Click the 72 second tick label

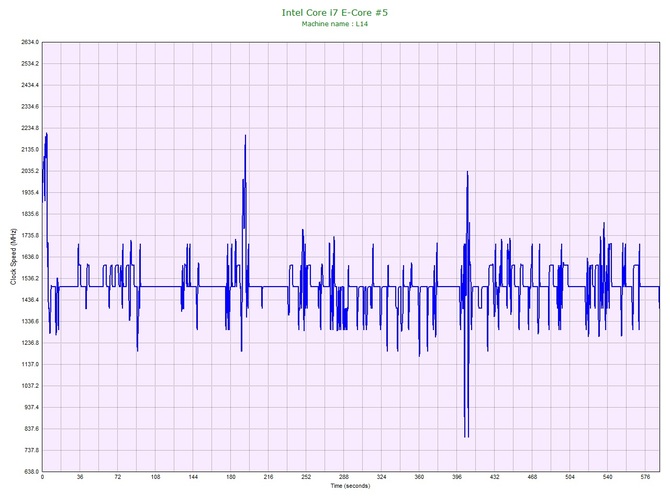[x=117, y=478]
